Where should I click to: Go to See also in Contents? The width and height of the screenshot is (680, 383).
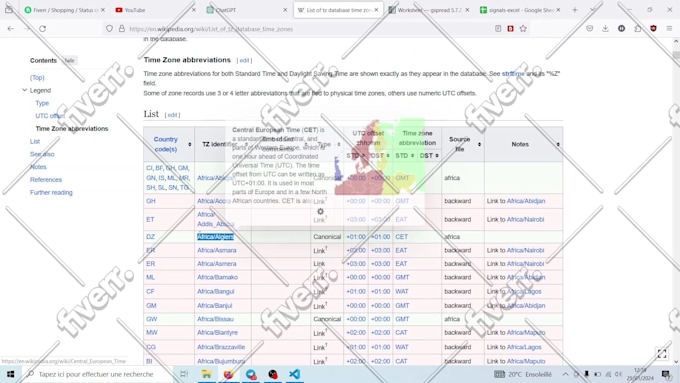42,154
